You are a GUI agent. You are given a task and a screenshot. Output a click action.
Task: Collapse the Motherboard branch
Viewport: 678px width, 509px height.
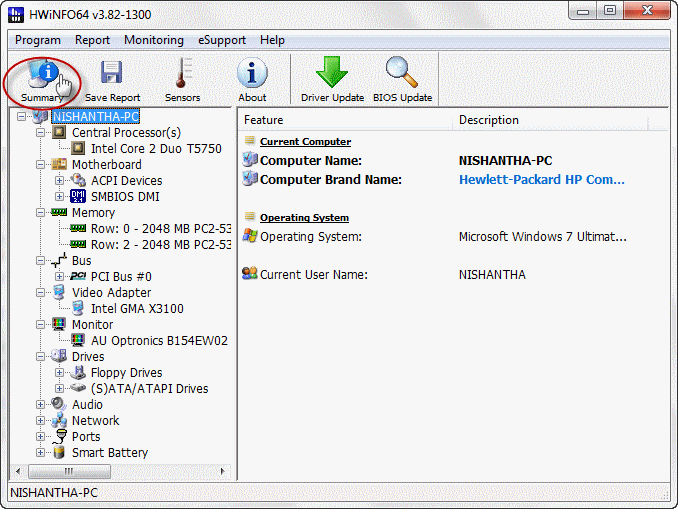coord(40,164)
